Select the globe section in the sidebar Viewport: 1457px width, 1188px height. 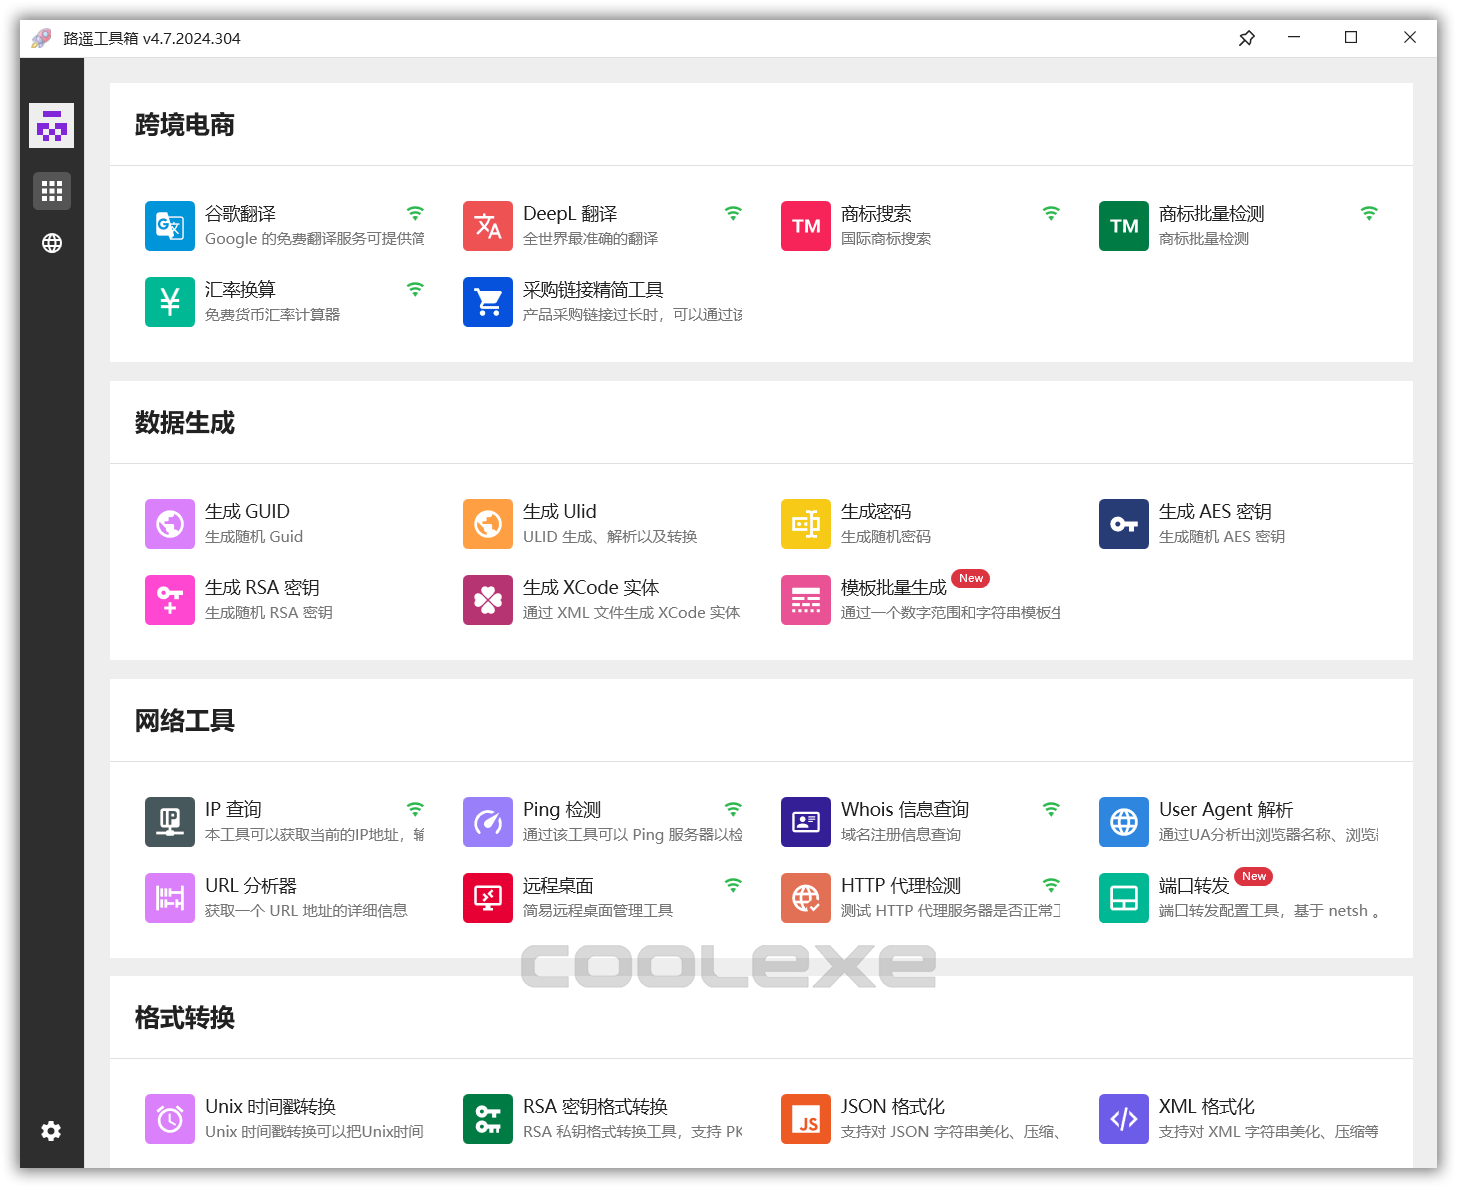(51, 242)
